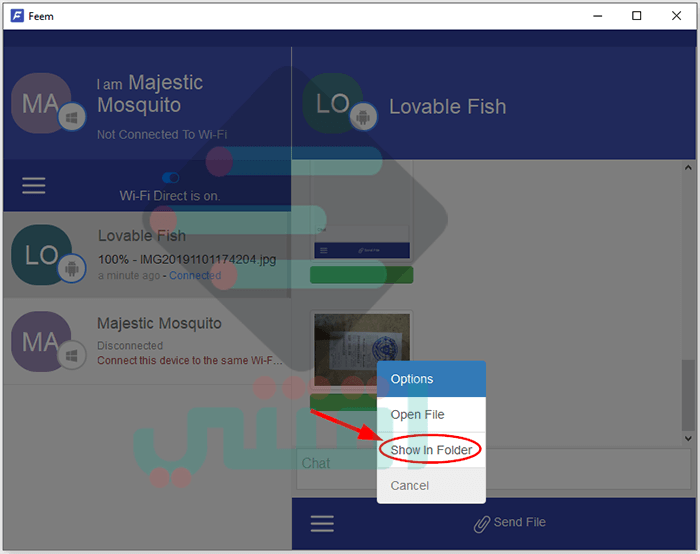The width and height of the screenshot is (700, 554).
Task: Select the Majestic Mosquito device name in list
Action: [x=159, y=323]
